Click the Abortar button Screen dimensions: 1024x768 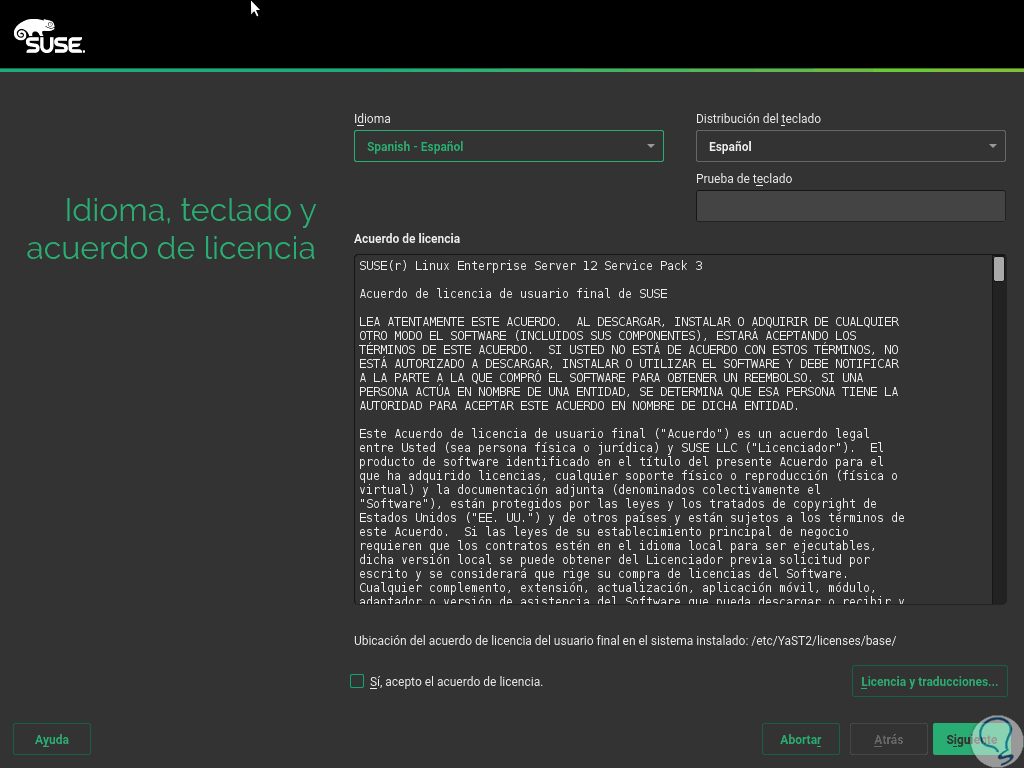801,739
